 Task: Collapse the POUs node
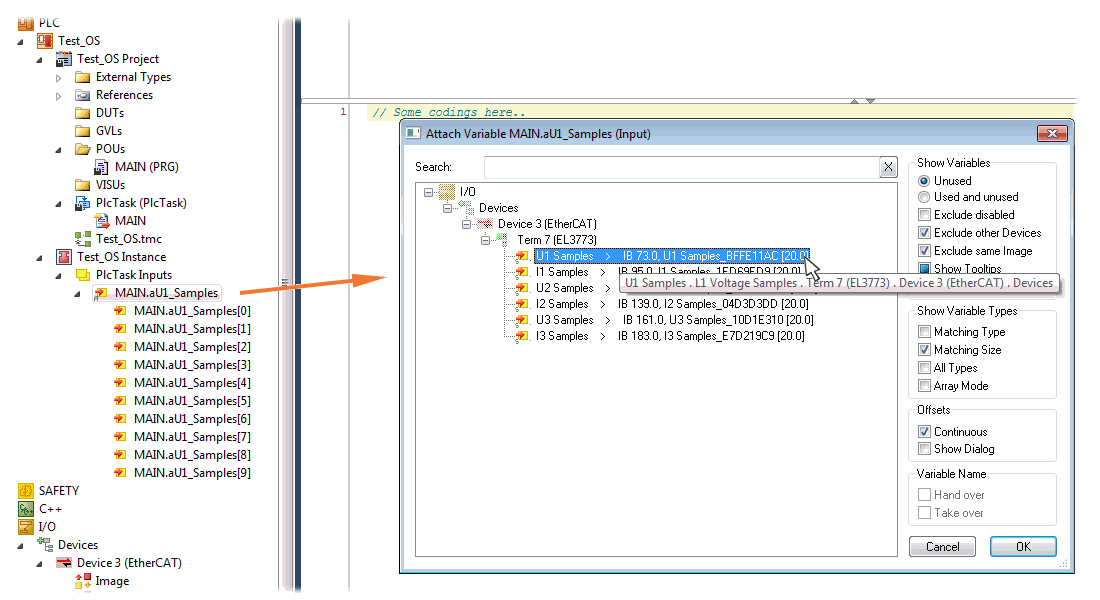(58, 150)
